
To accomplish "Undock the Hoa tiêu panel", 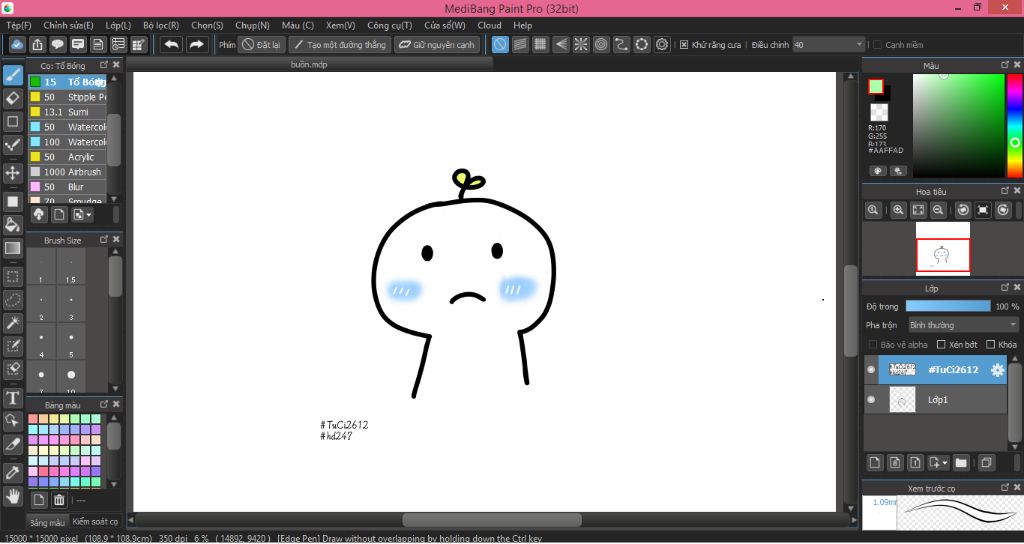I will coord(1005,191).
